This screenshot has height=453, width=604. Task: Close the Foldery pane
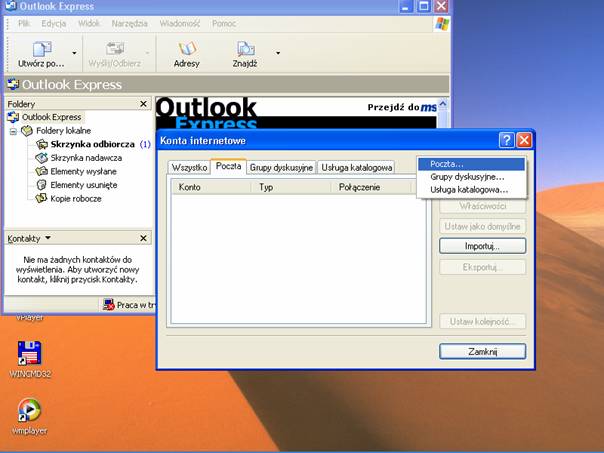pyautogui.click(x=143, y=104)
